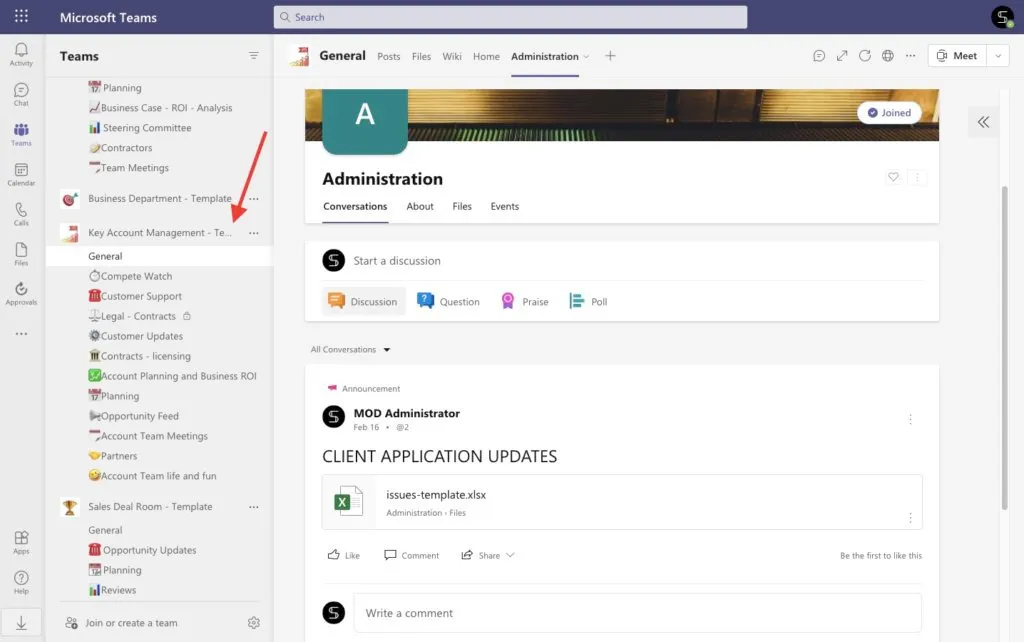
Task: Open Chat in the left rail
Action: tap(21, 95)
